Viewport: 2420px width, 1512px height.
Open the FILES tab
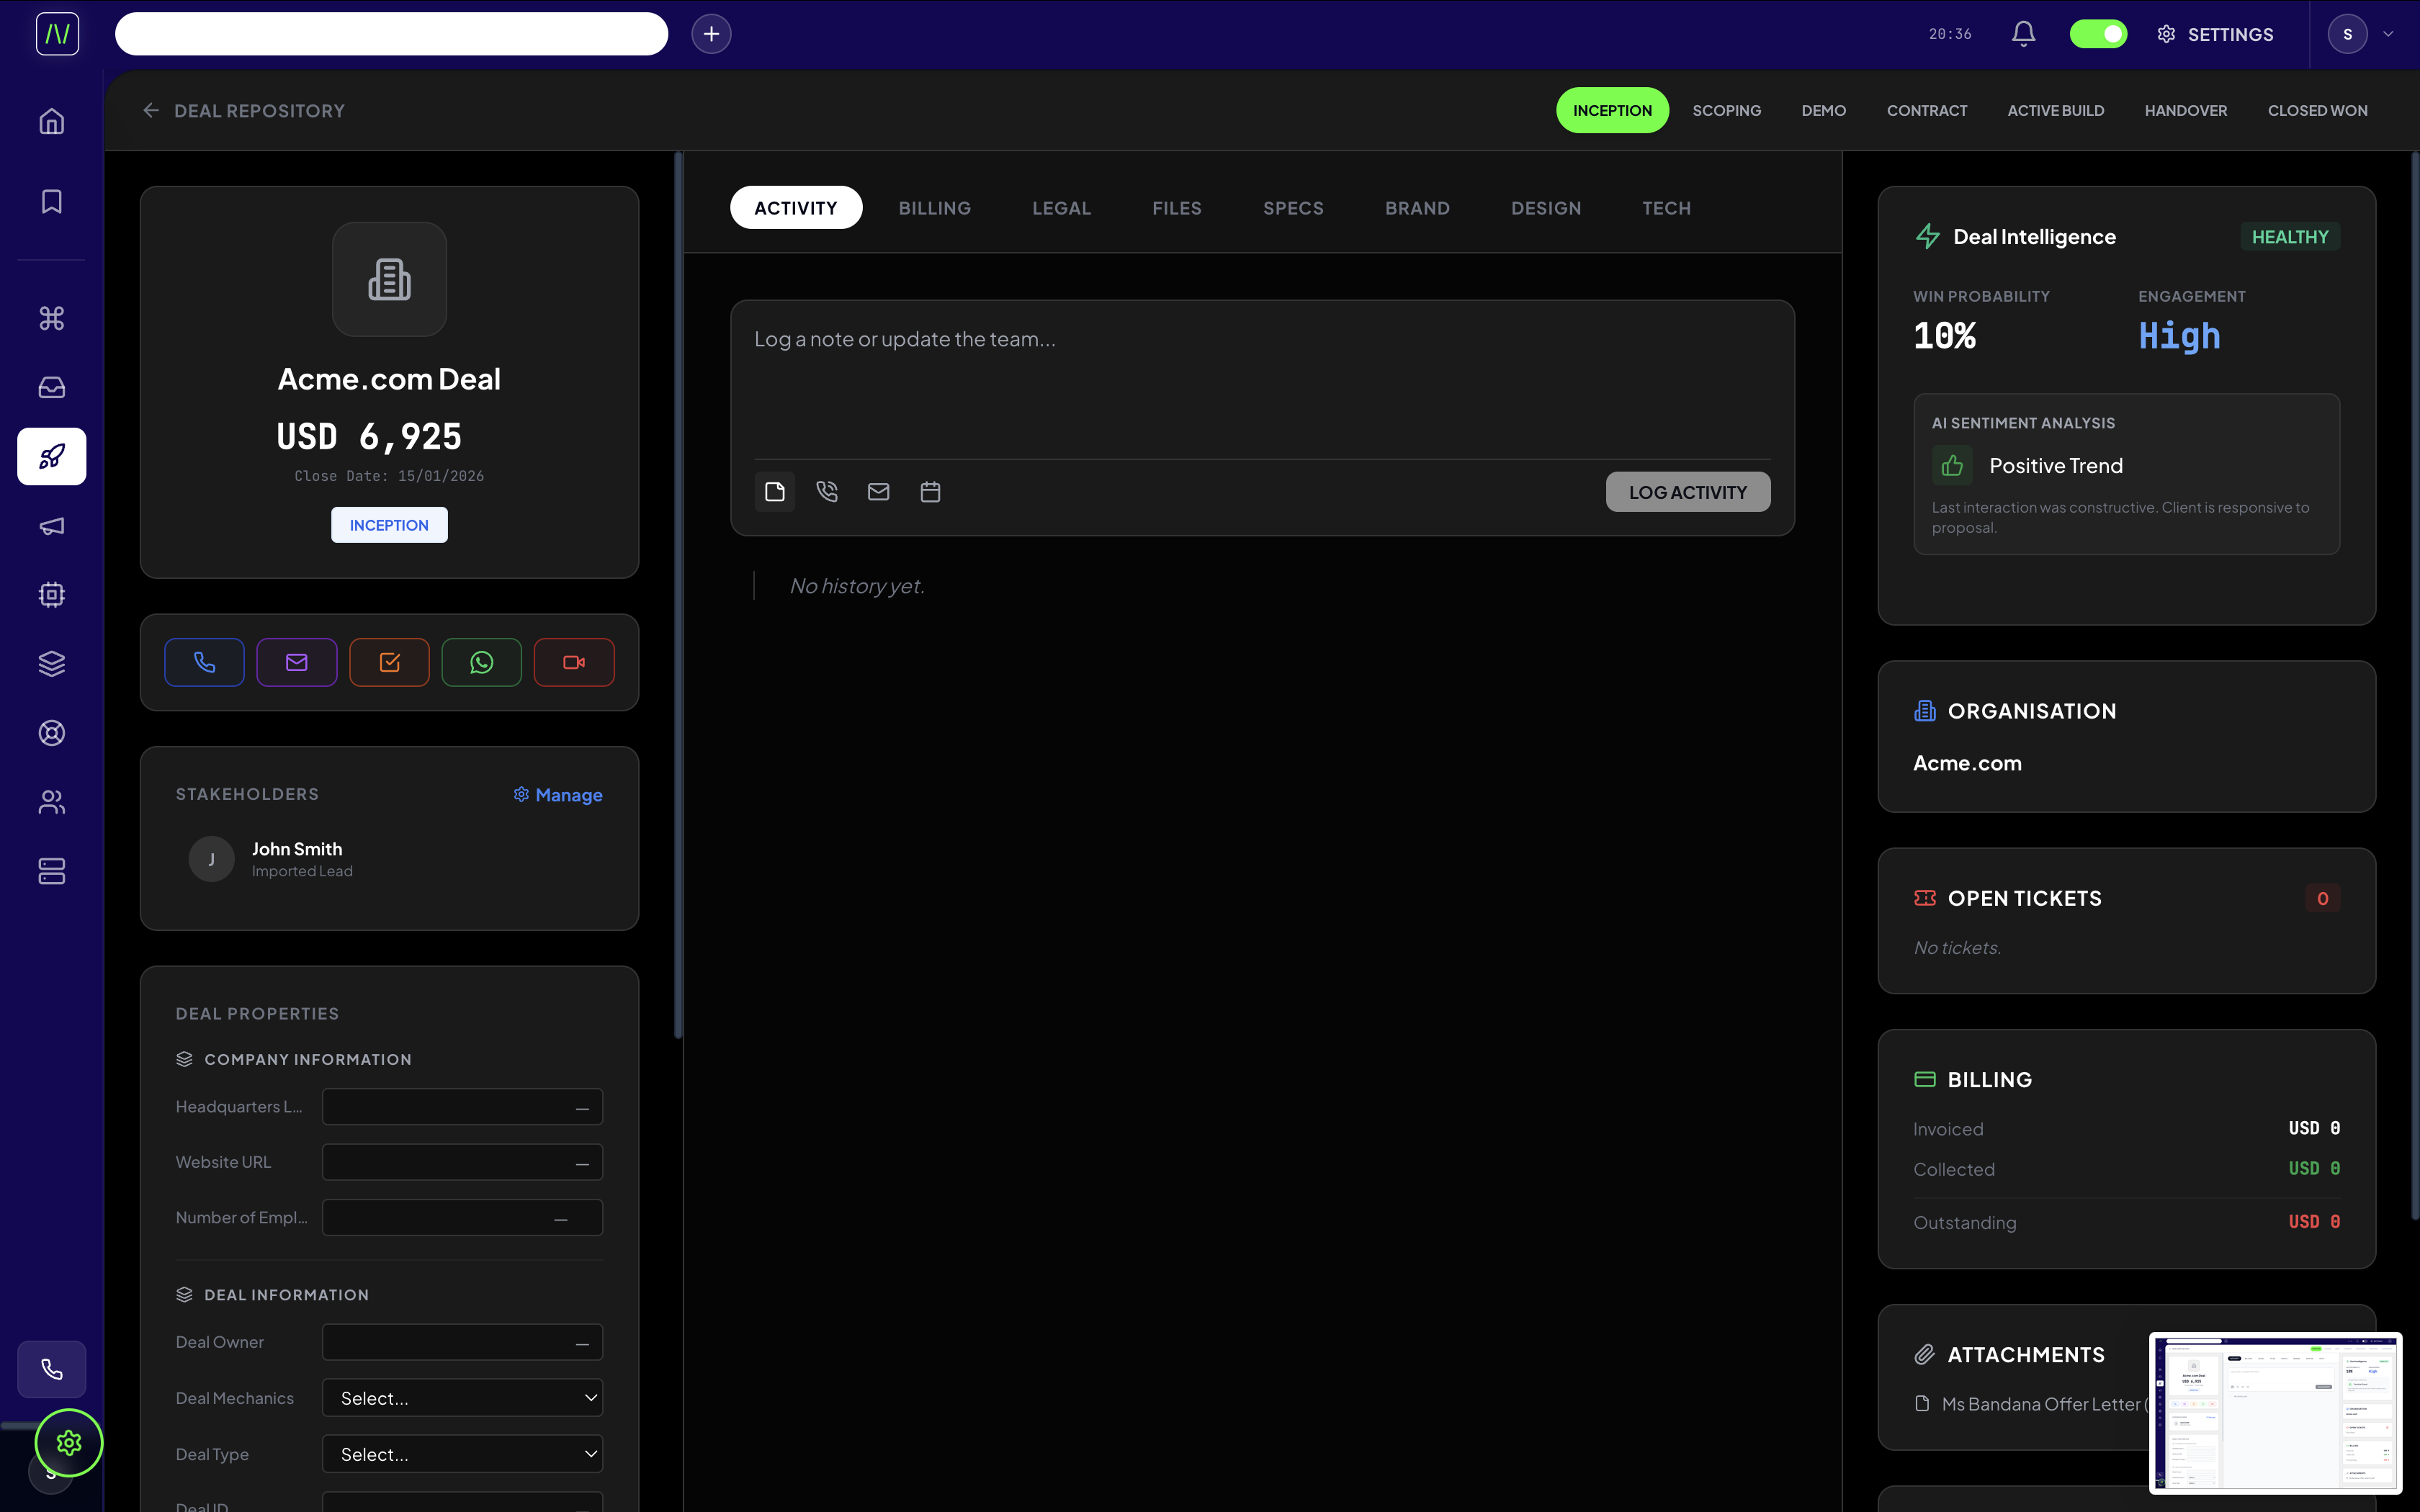coord(1176,207)
